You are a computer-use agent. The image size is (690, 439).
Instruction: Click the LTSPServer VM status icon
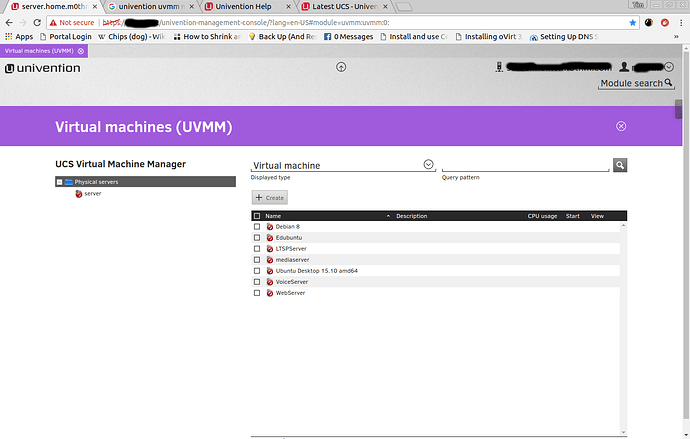click(270, 249)
